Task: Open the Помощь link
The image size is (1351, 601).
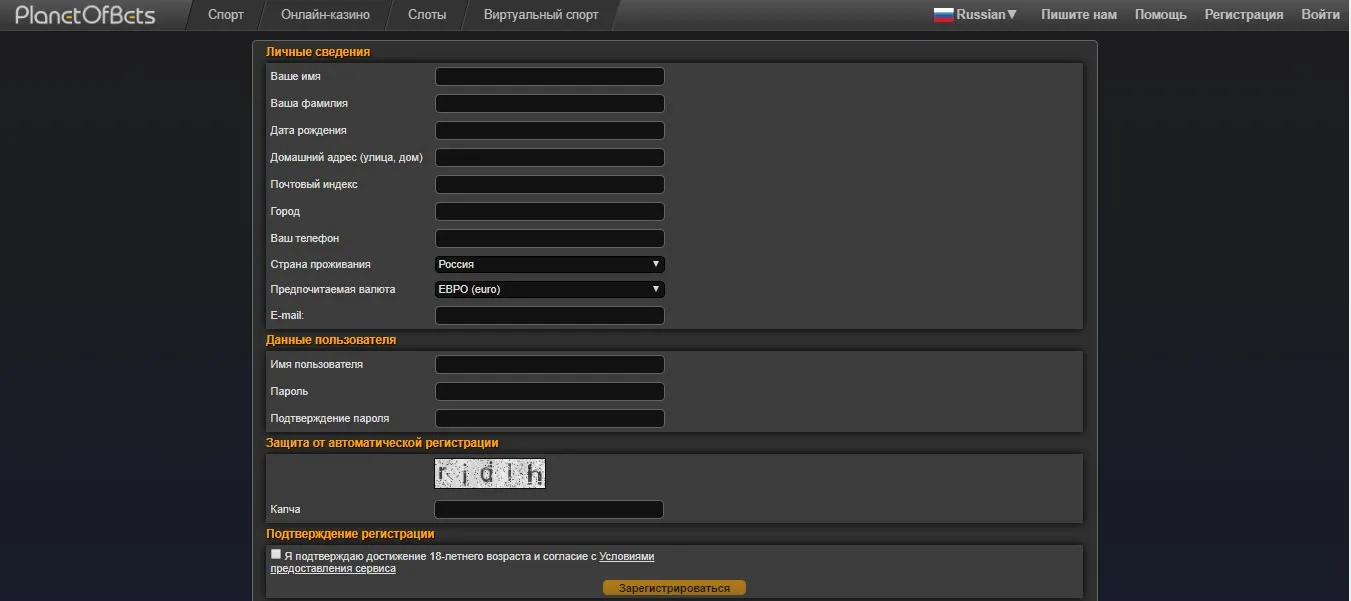Action: pos(1161,15)
